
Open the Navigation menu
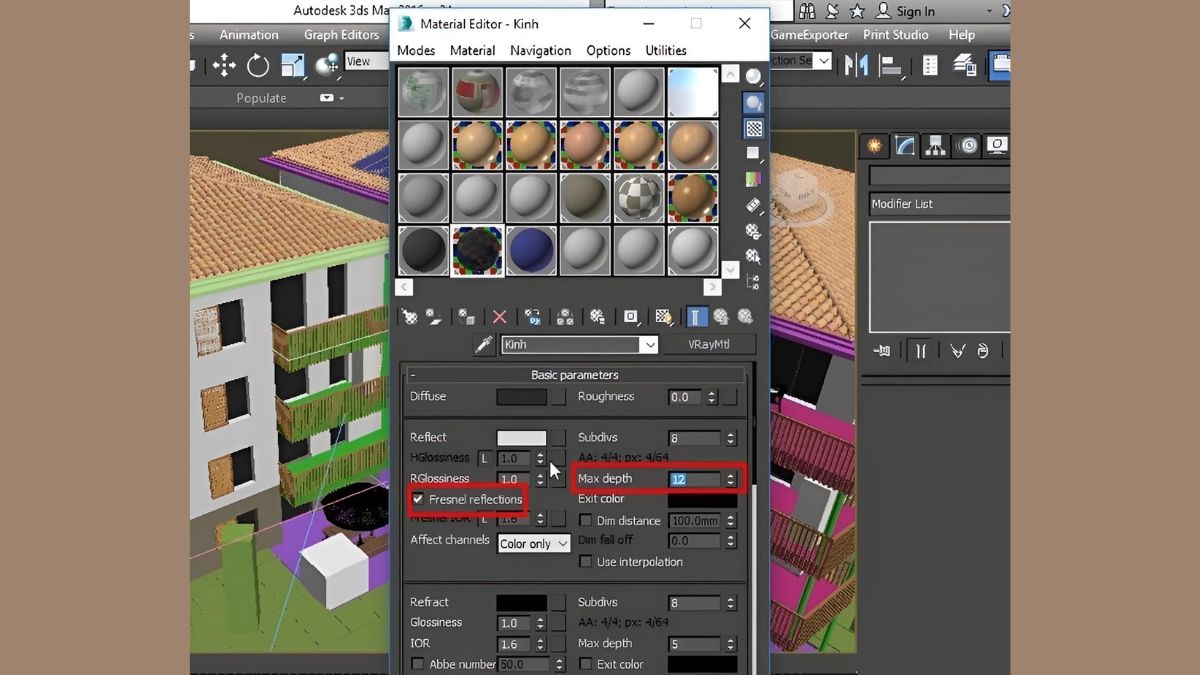[x=540, y=50]
